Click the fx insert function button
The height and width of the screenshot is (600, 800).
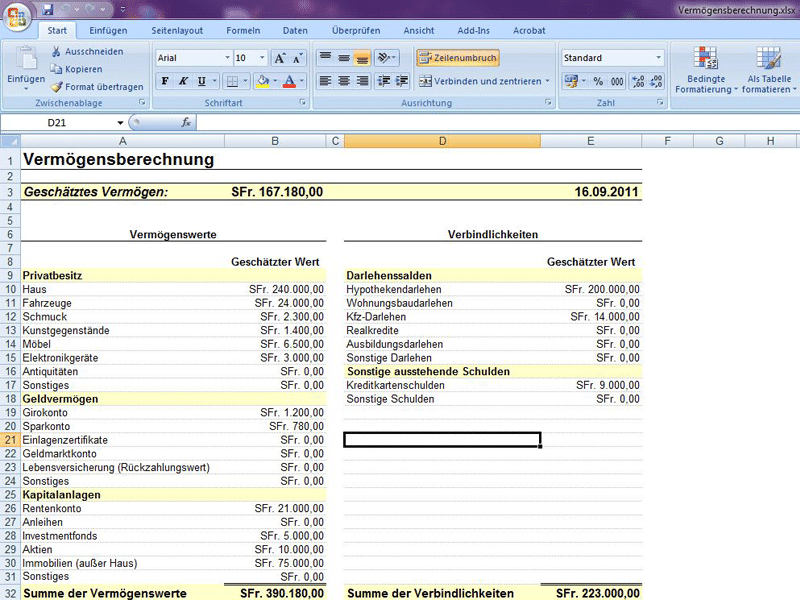(186, 122)
